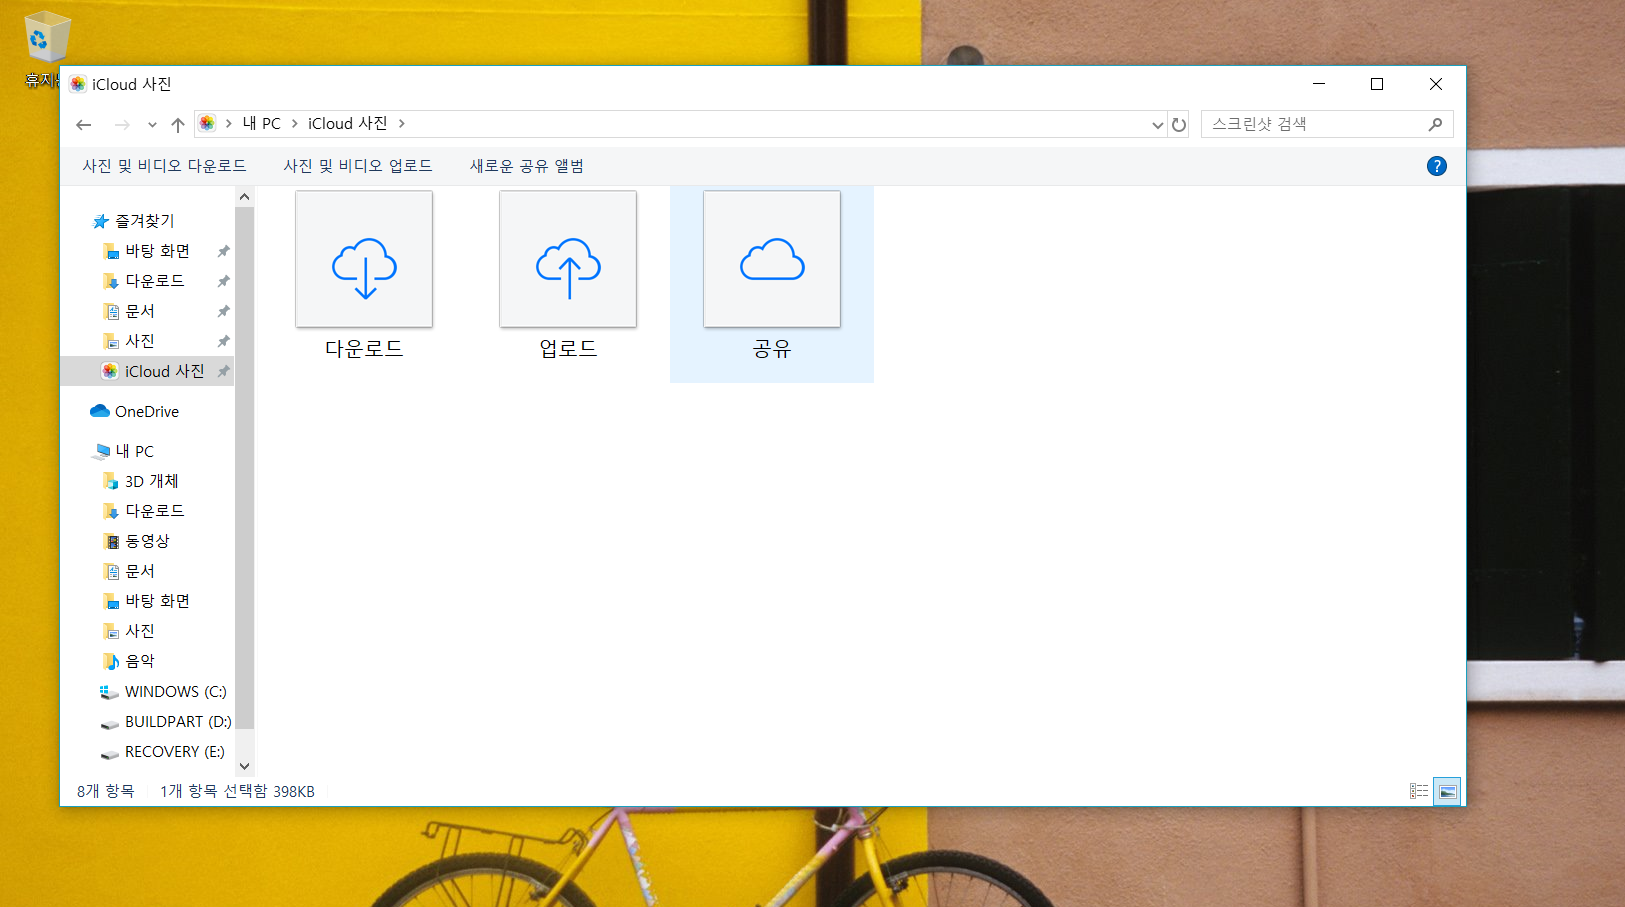Open RECOVERY (E:) drive
This screenshot has width=1625, height=907.
tap(174, 751)
